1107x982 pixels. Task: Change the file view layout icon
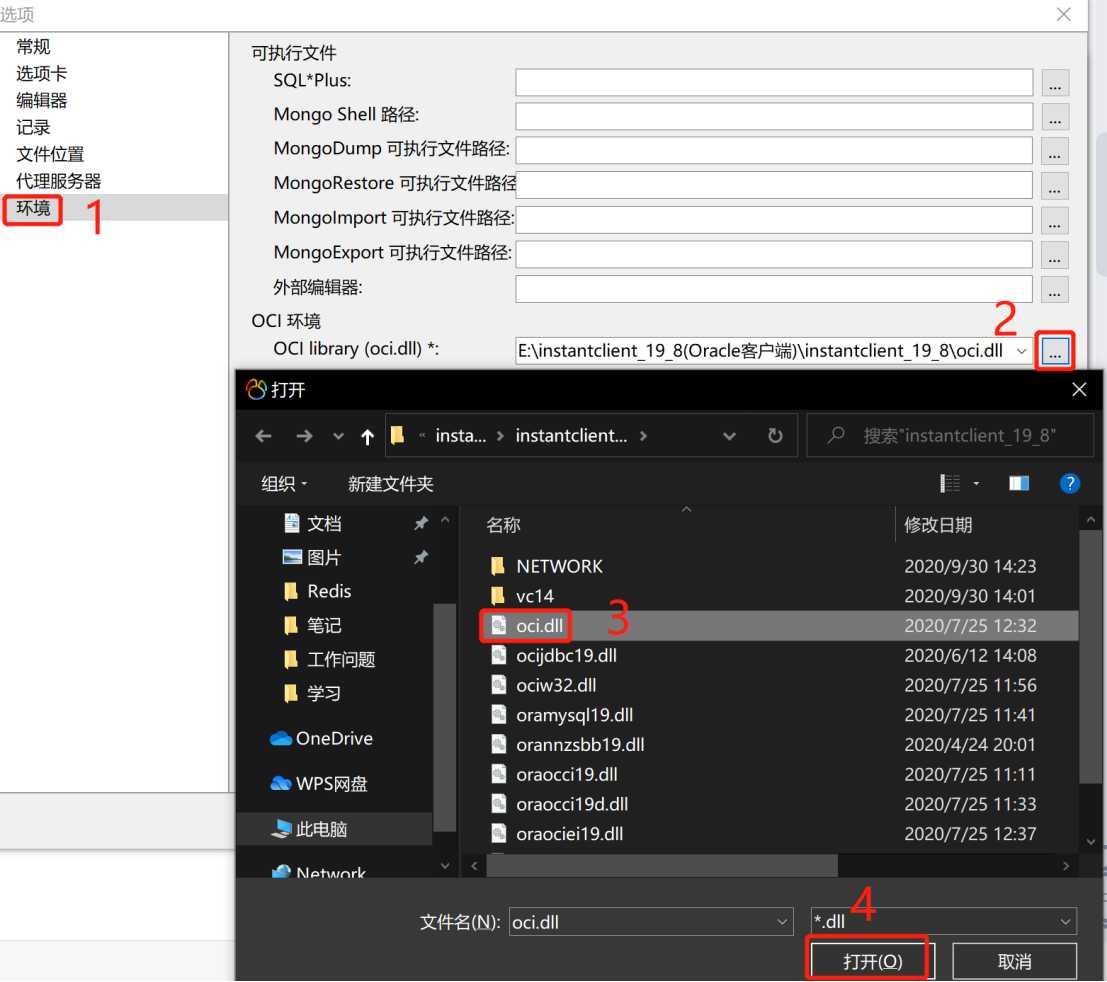(950, 483)
